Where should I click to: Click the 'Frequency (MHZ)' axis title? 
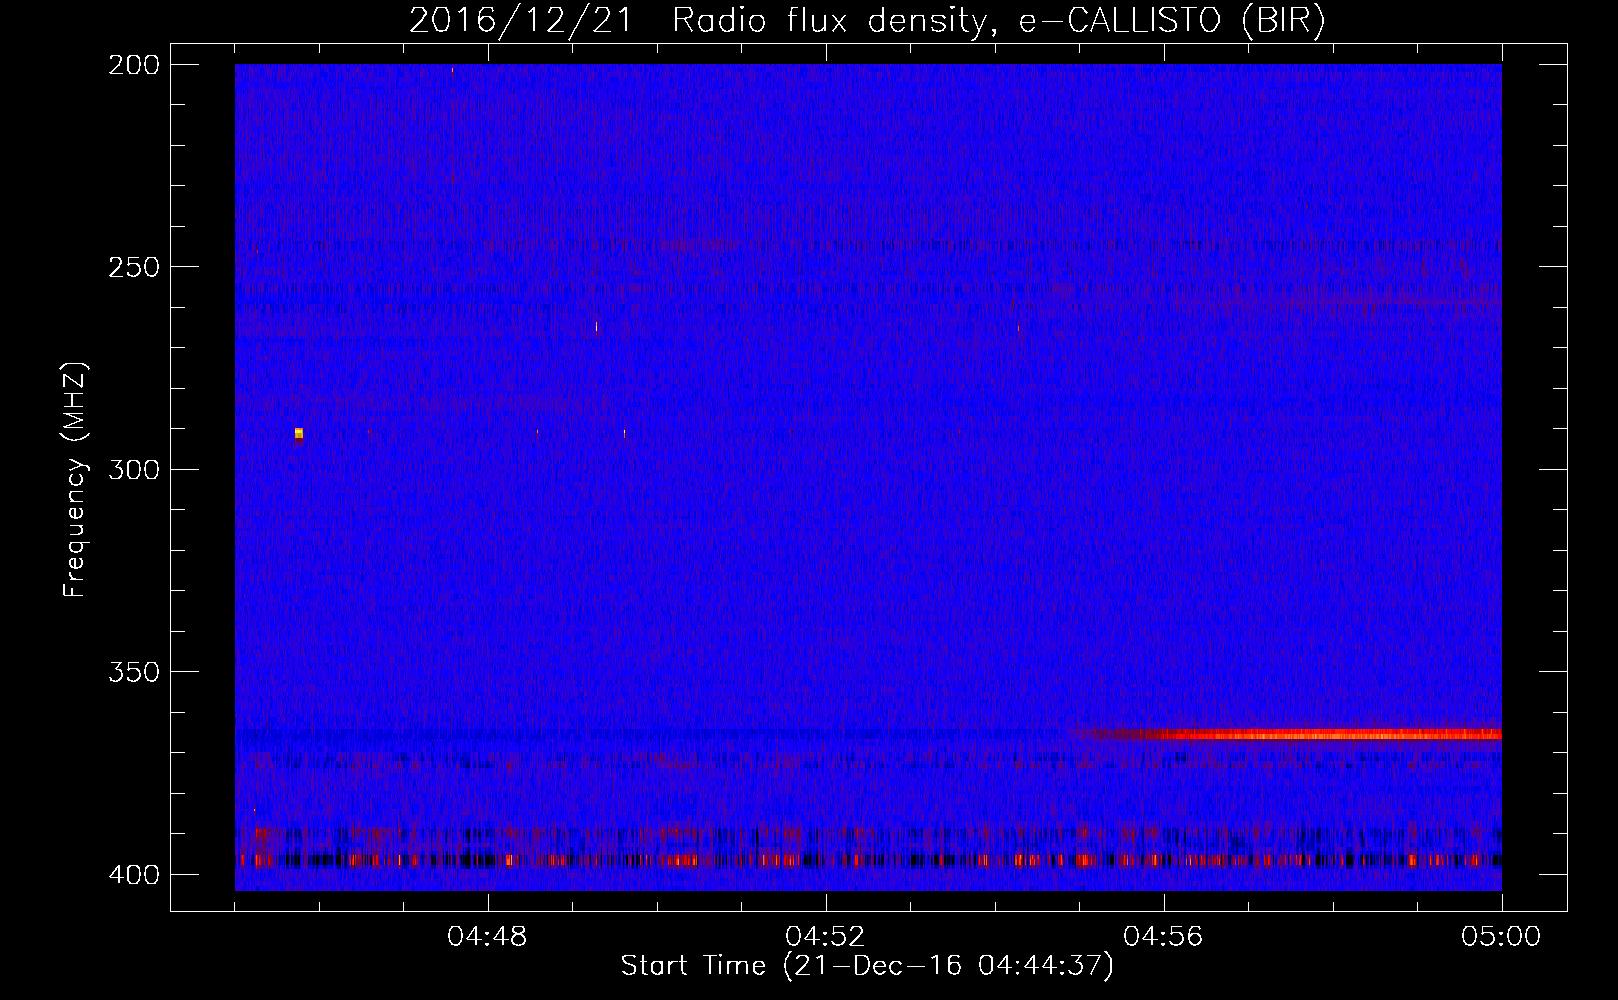[75, 480]
